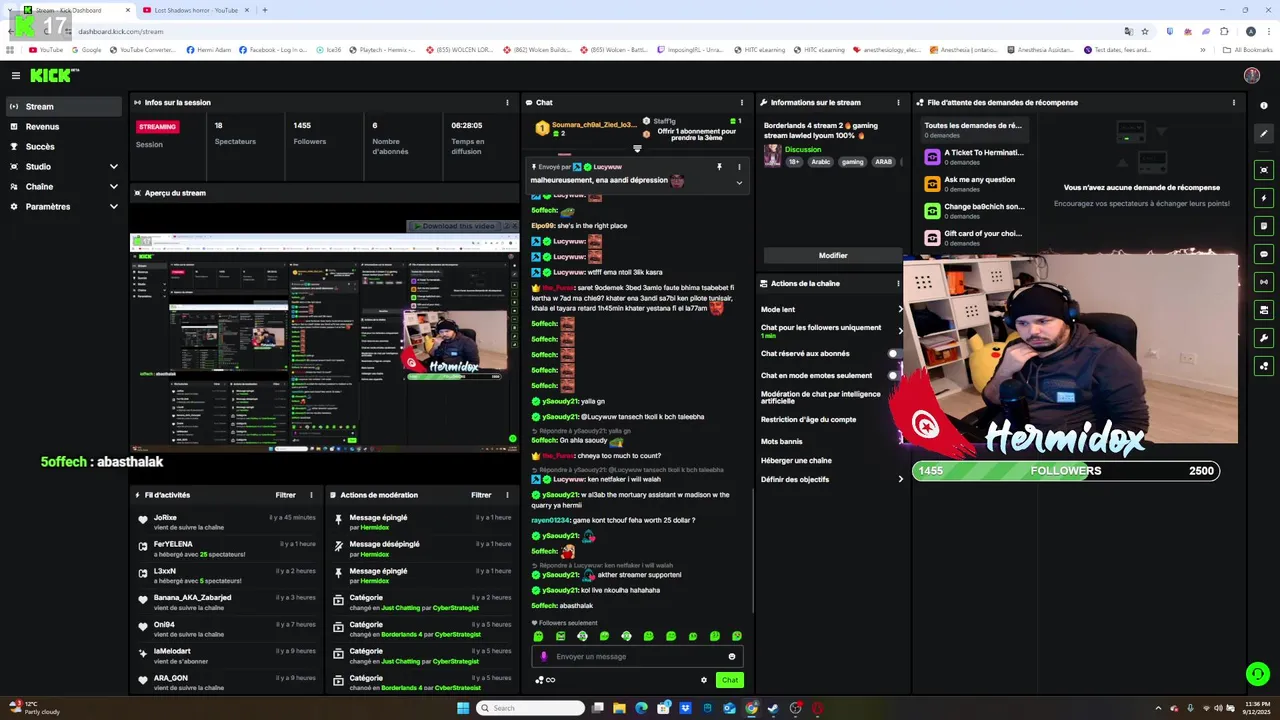Open Filtrer in Fil d'activités panel
Screen dimensions: 1280x720
click(285, 495)
